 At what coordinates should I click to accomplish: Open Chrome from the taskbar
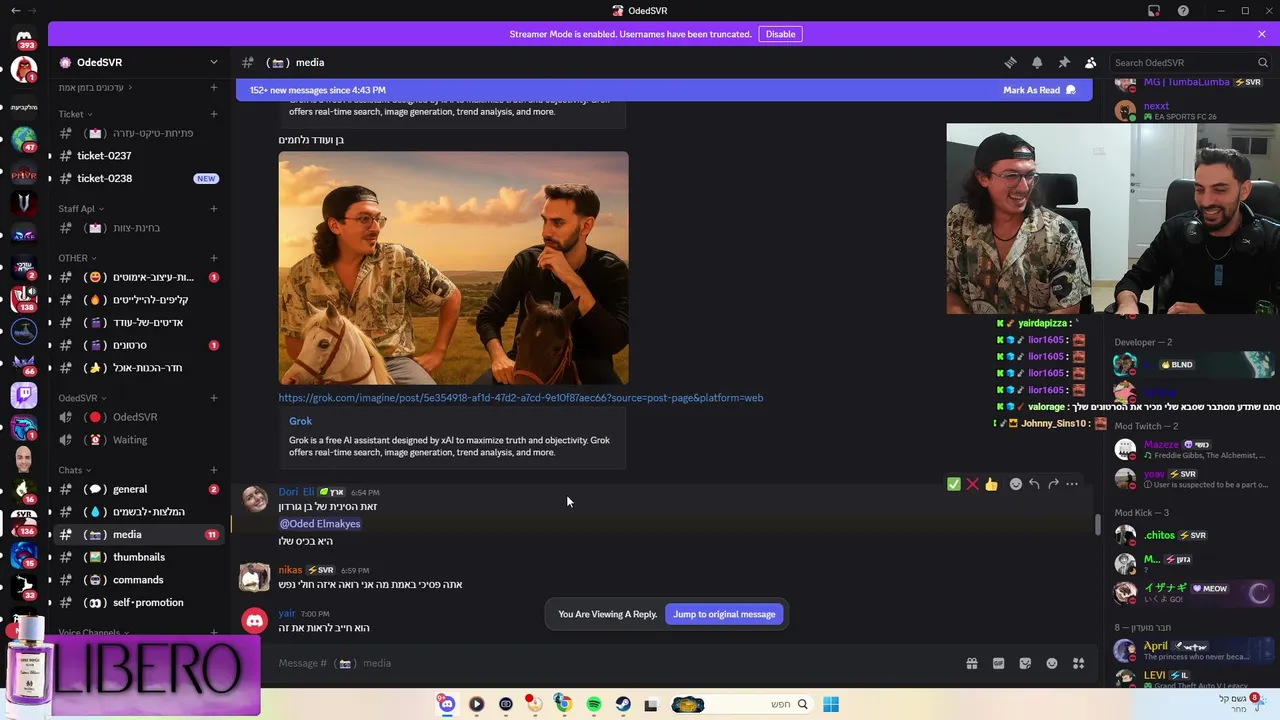tap(563, 704)
